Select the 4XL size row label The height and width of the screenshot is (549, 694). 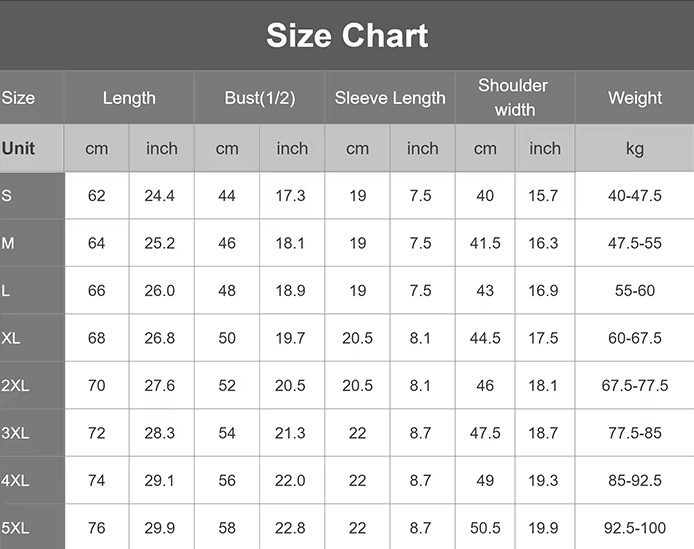pos(15,481)
